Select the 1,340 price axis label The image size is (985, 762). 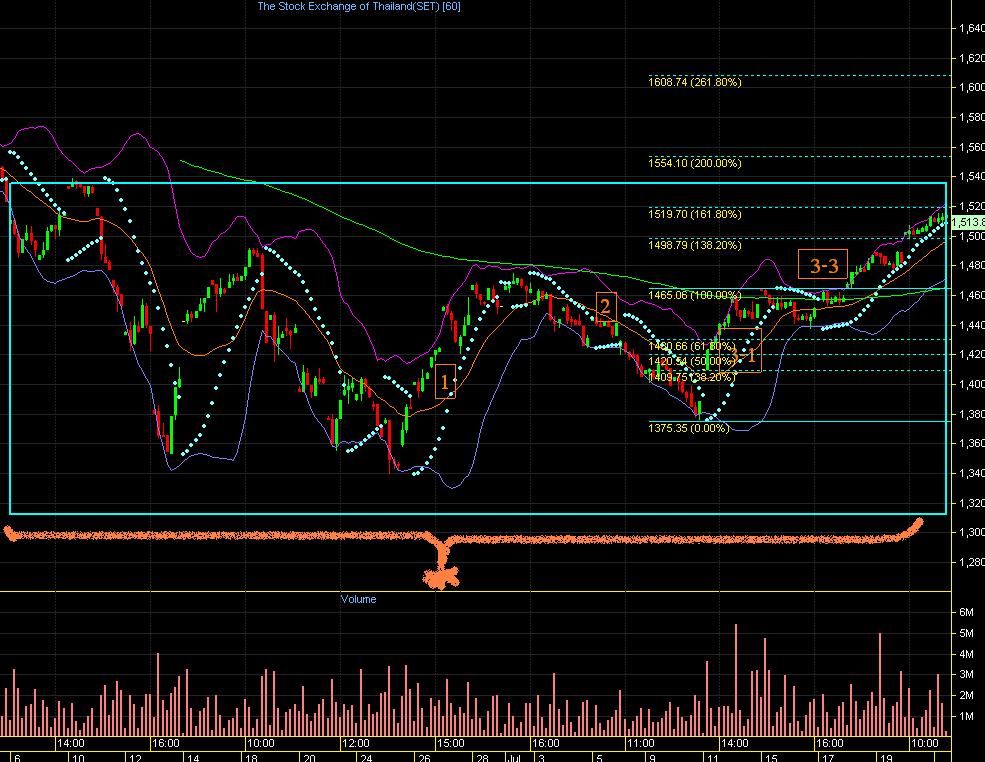971,474
